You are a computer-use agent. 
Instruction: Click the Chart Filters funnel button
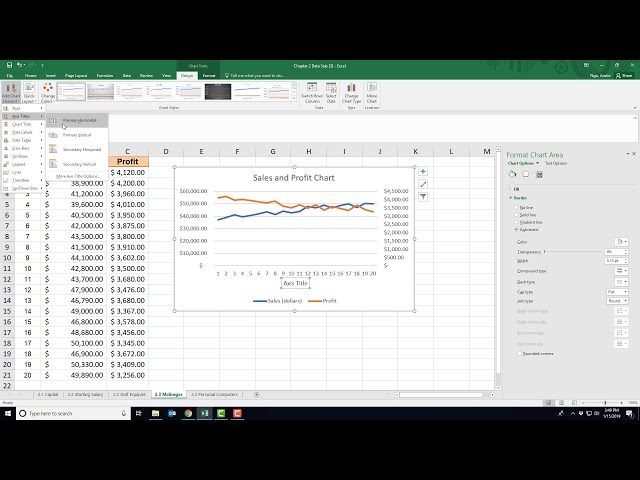pyautogui.click(x=423, y=197)
